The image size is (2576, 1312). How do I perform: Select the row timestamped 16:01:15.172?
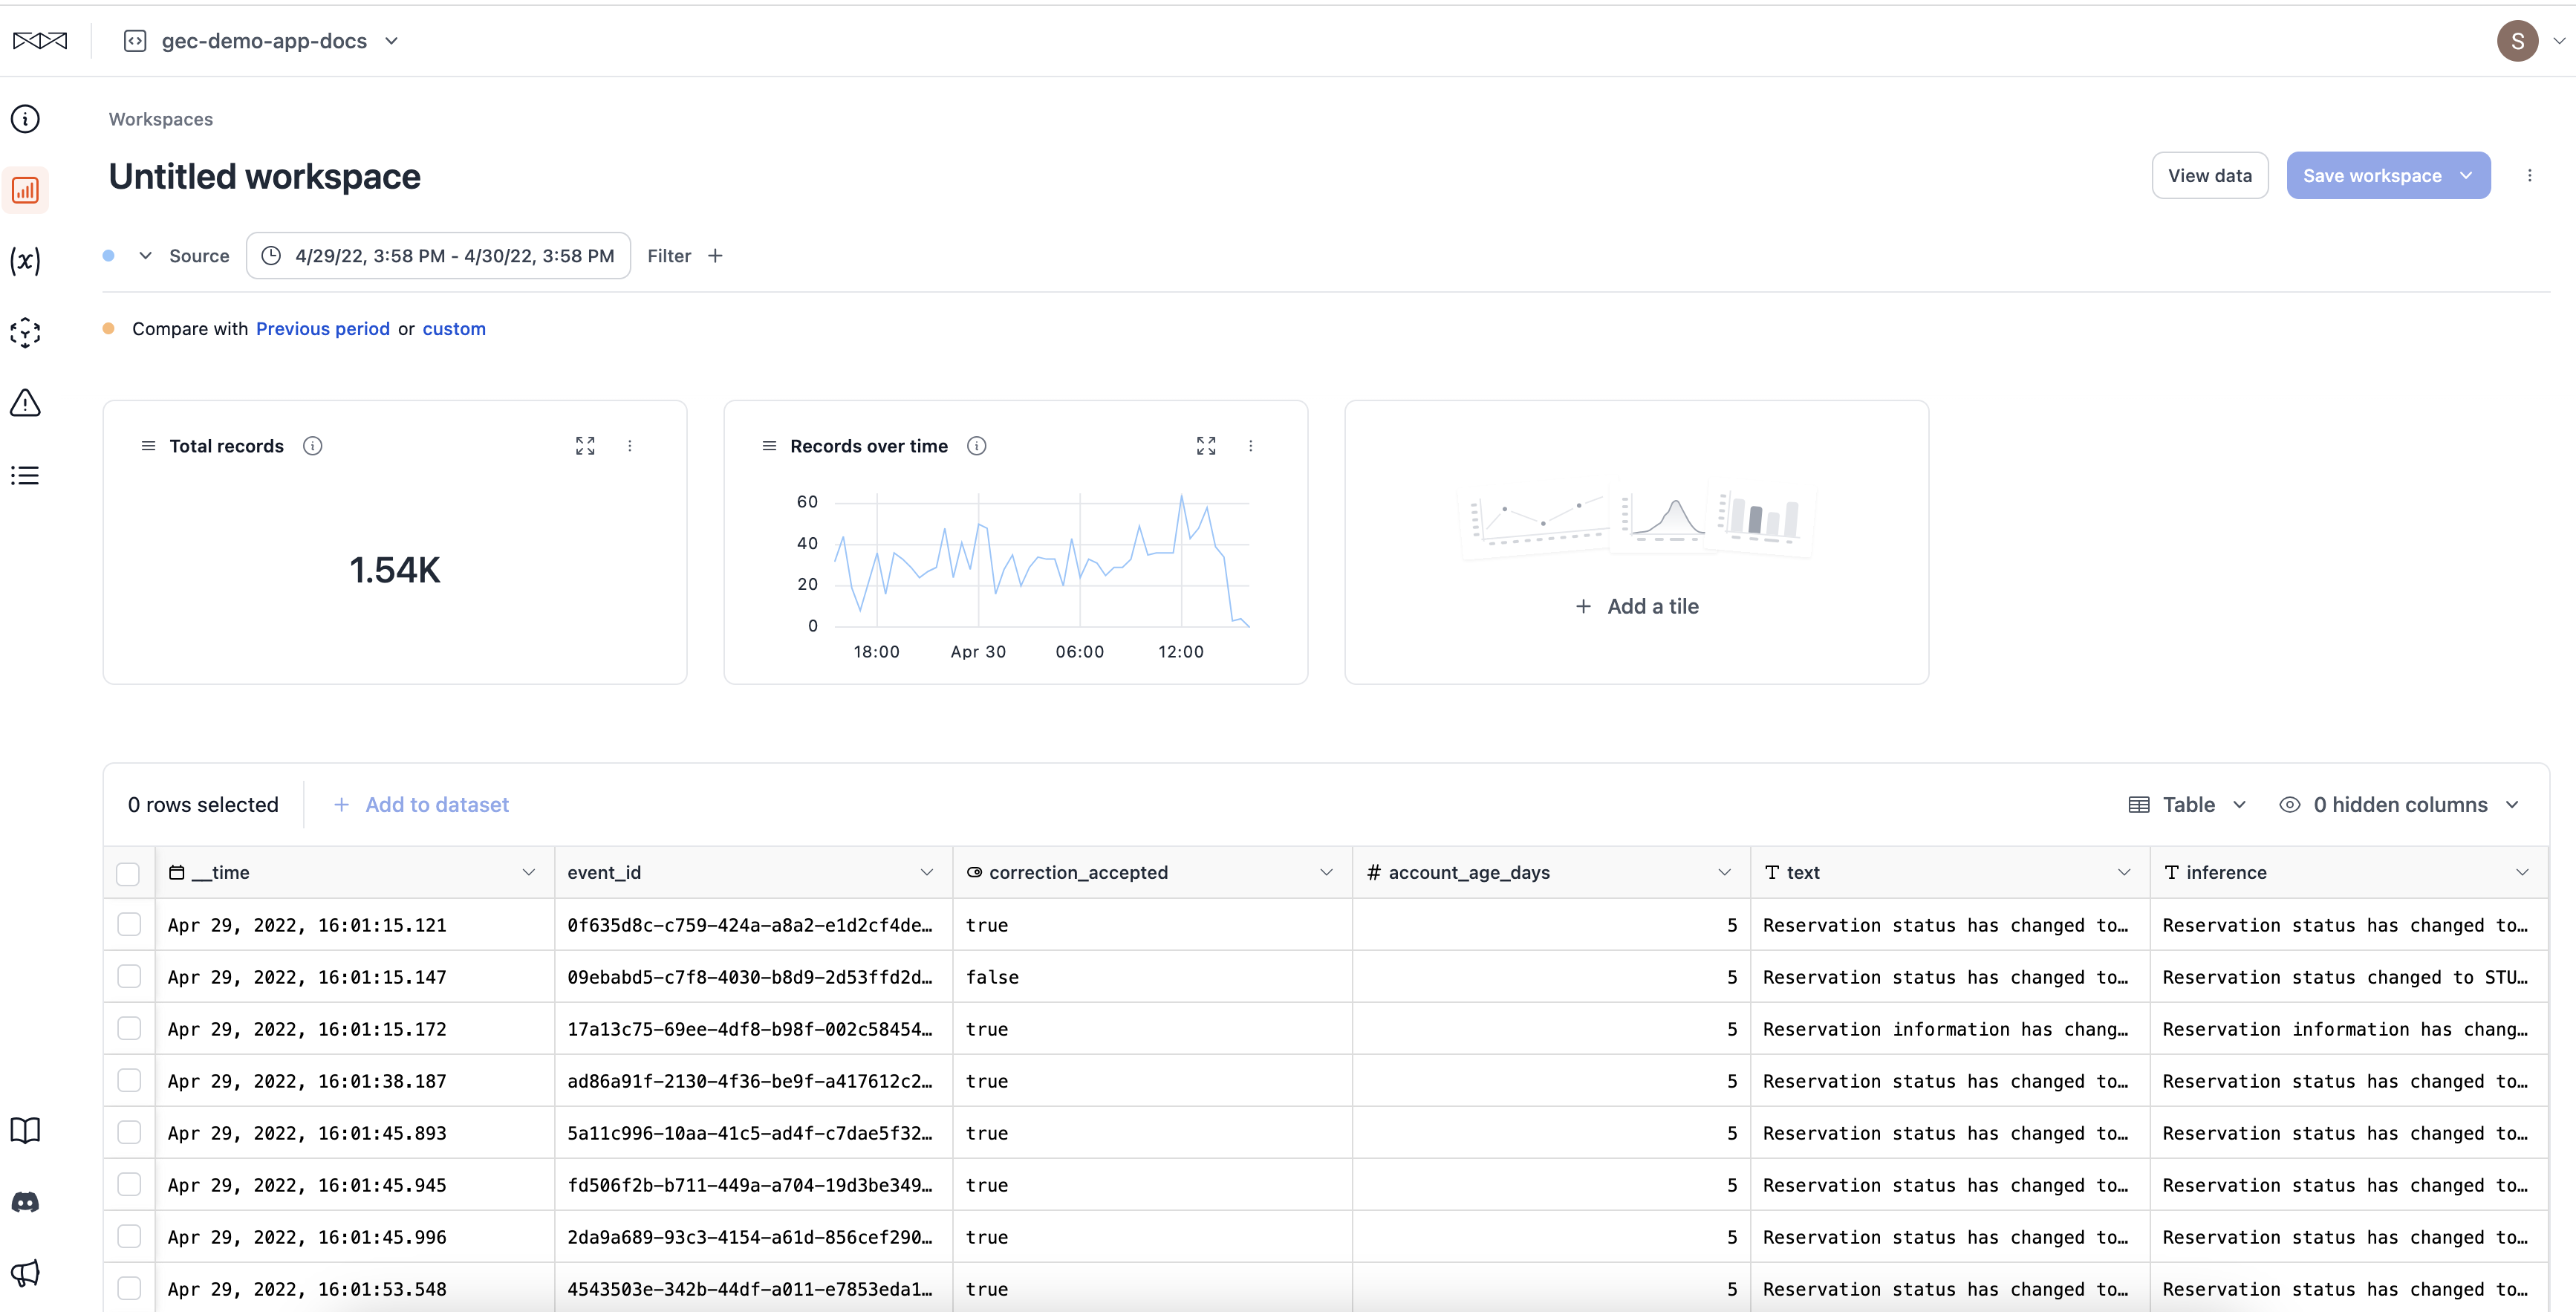point(129,1029)
